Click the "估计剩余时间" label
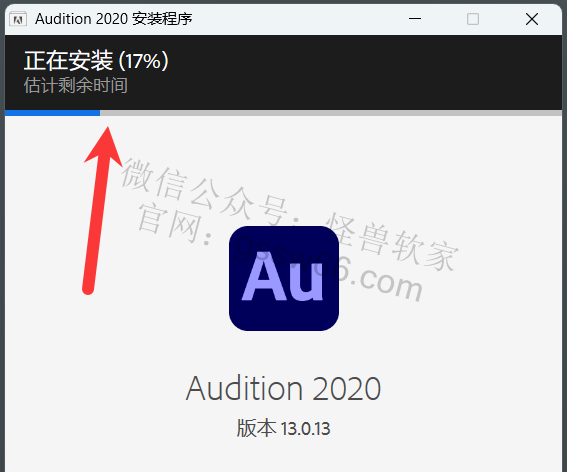 coord(76,85)
